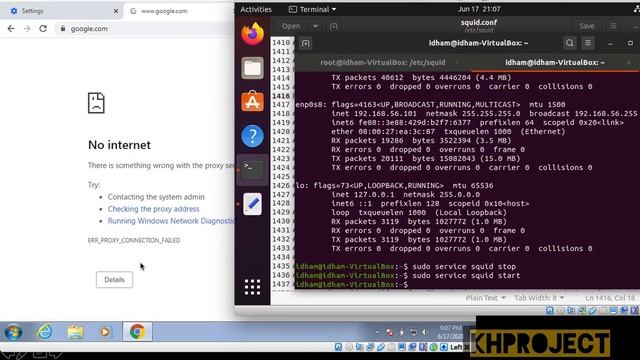This screenshot has width=640, height=360.
Task: Open gedit's hamburger menu
Action: pyautogui.click(x=613, y=26)
